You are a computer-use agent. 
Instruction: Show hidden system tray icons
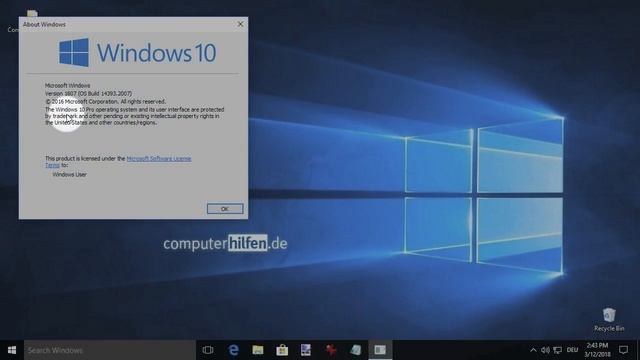click(x=533, y=350)
